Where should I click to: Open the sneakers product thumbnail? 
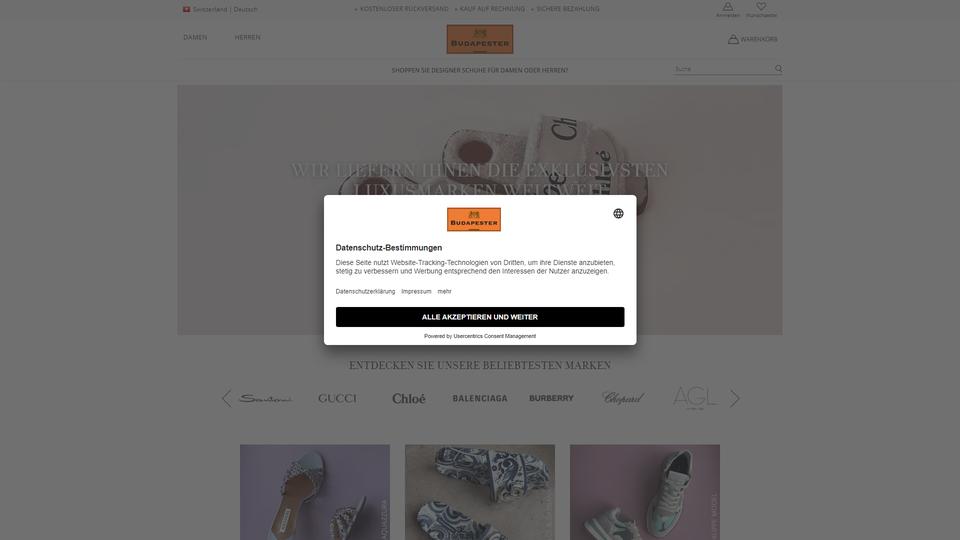[645, 492]
